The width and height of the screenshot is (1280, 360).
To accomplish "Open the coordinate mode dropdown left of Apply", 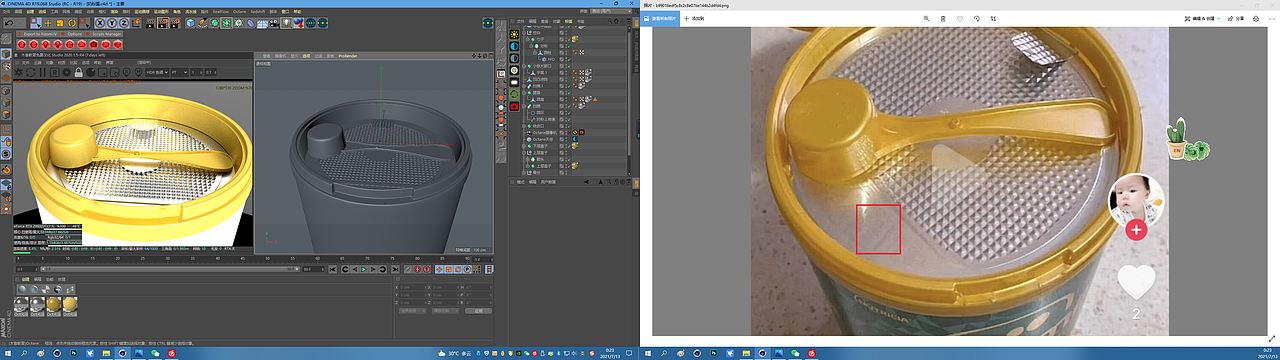I will (x=413, y=311).
